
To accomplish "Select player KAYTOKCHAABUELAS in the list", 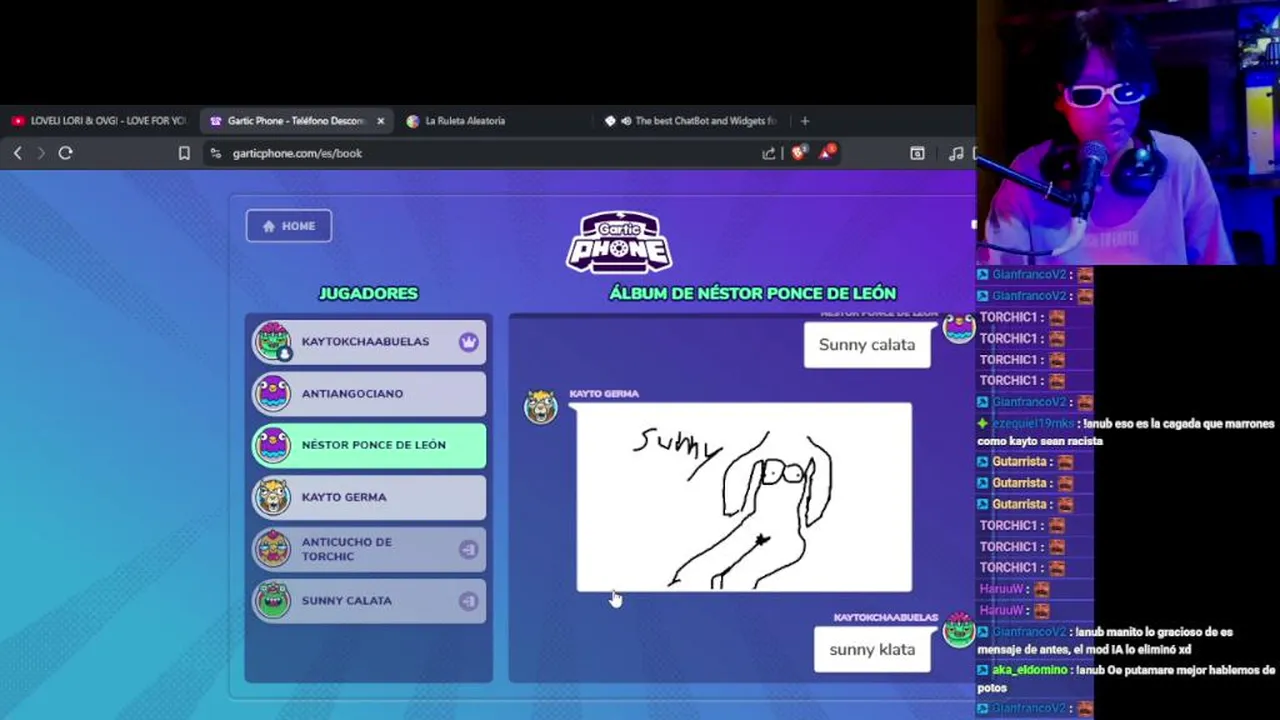I will pyautogui.click(x=368, y=342).
